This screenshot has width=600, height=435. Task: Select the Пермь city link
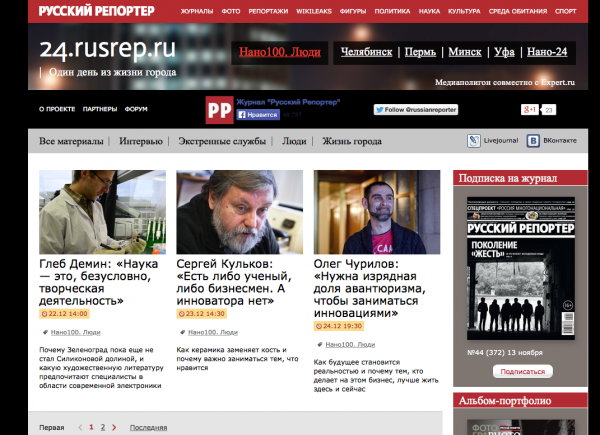pos(420,52)
